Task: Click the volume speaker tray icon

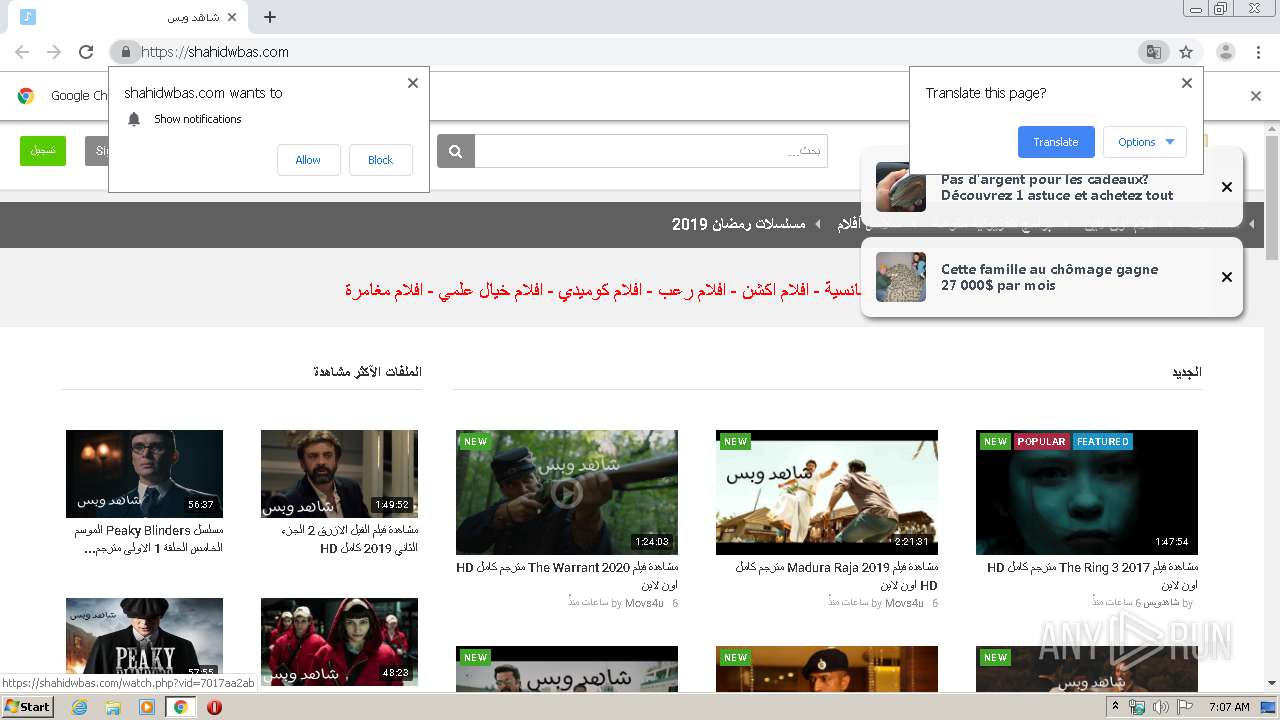Action: click(1160, 707)
